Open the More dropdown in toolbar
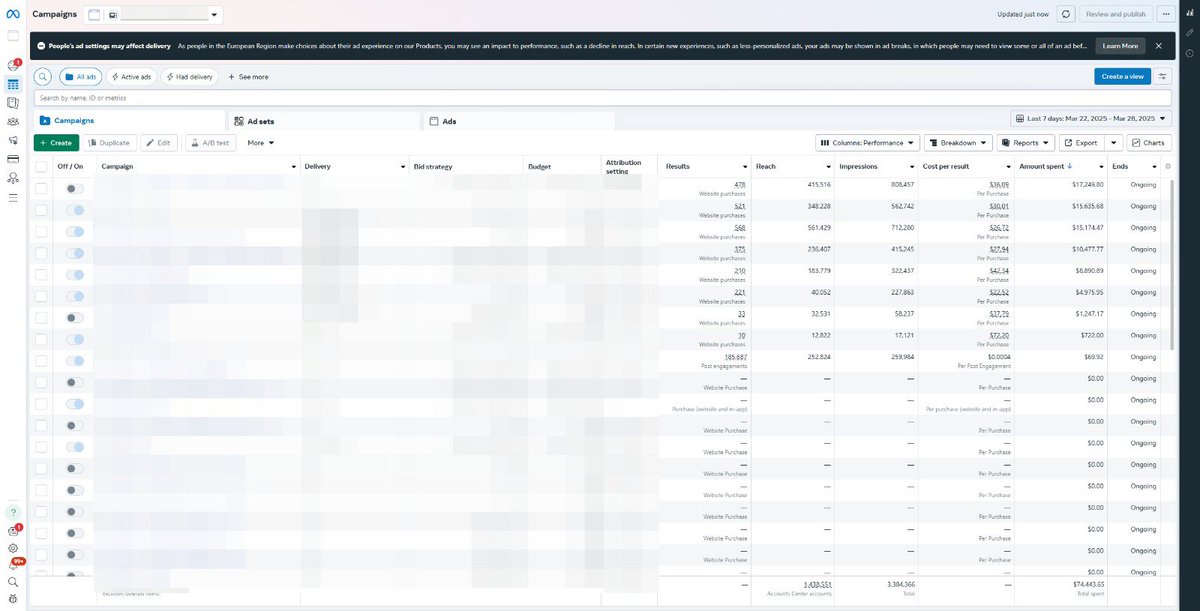The image size is (1200, 611). 260,143
